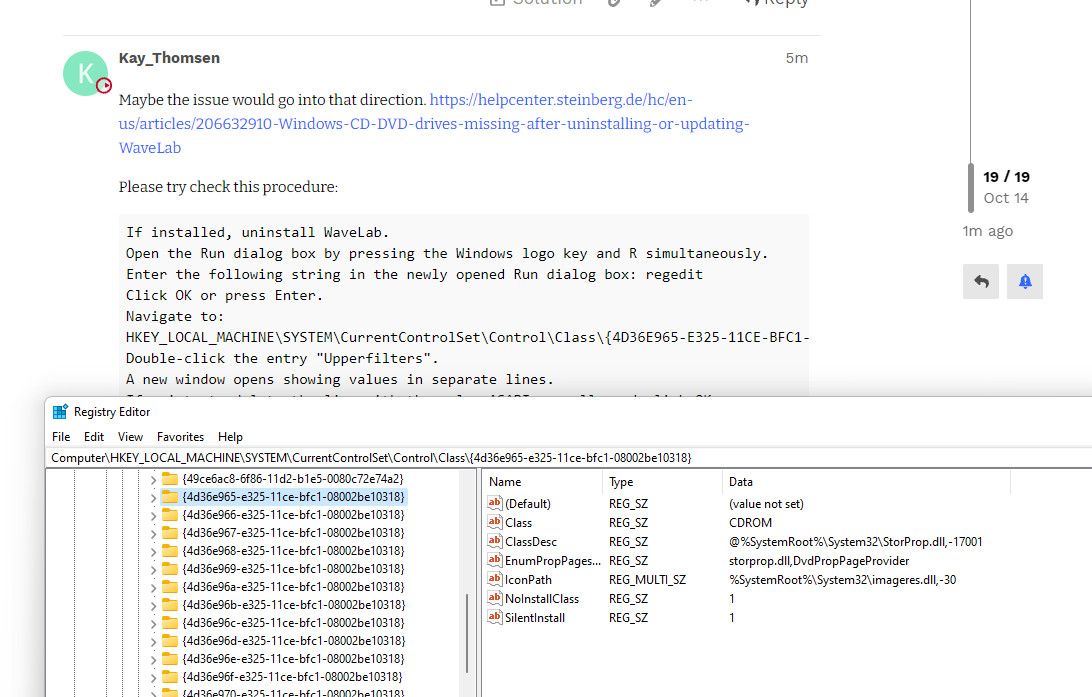
Task: Click the registry tree vertical scrollbar
Action: pyautogui.click(x=466, y=633)
